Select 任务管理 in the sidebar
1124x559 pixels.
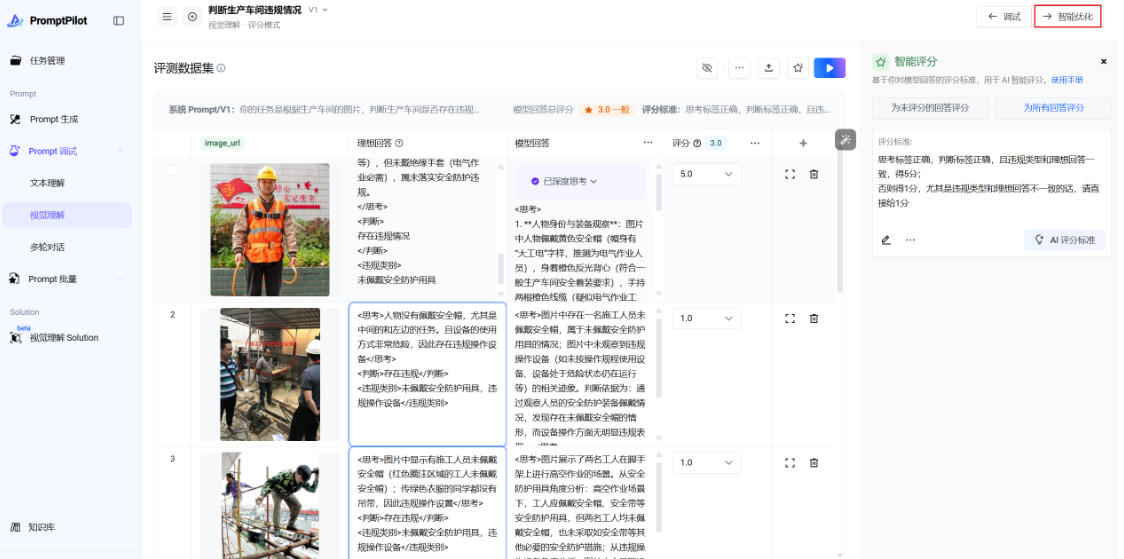point(47,60)
